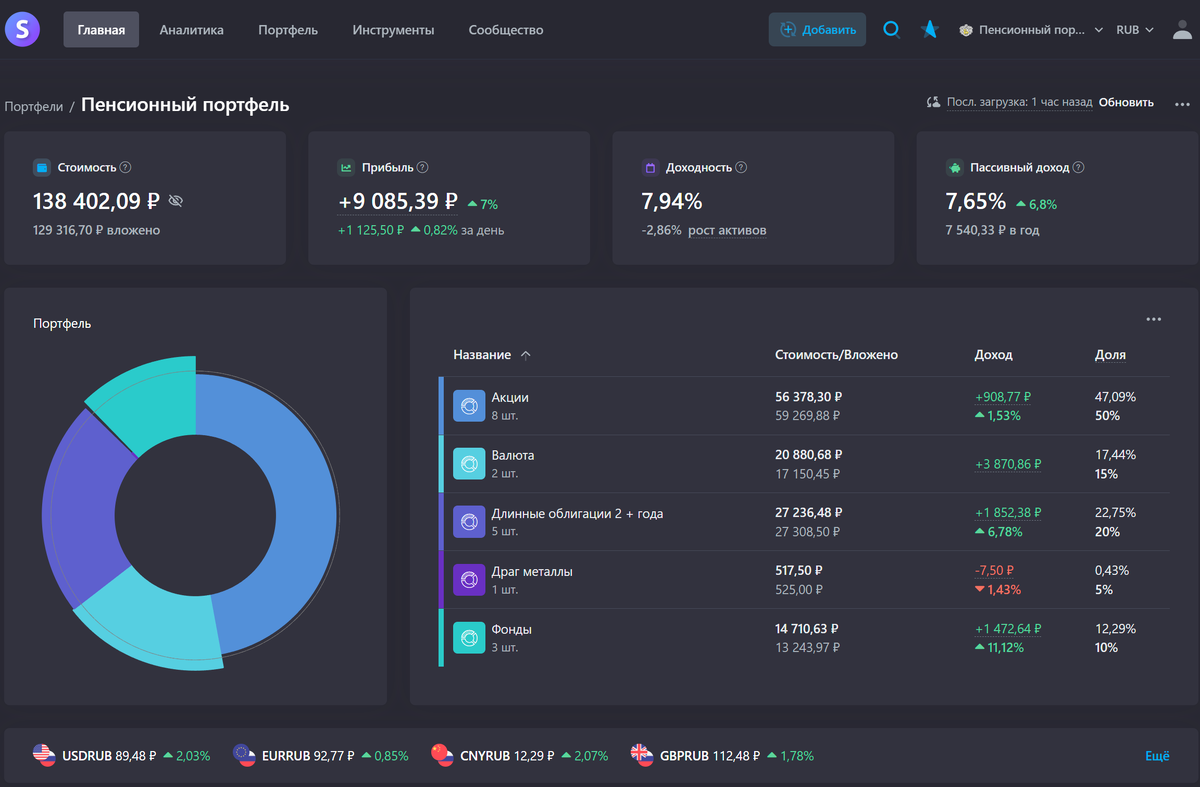Click the help icon next to Пассивный доход
Viewport: 1200px width, 787px height.
pyautogui.click(x=1078, y=168)
